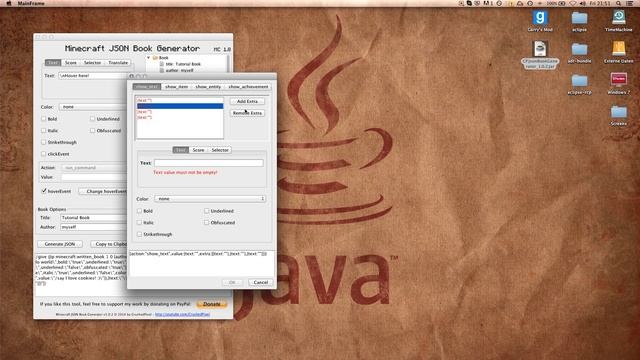
Task: Click the Generate JSON button
Action: [60, 244]
